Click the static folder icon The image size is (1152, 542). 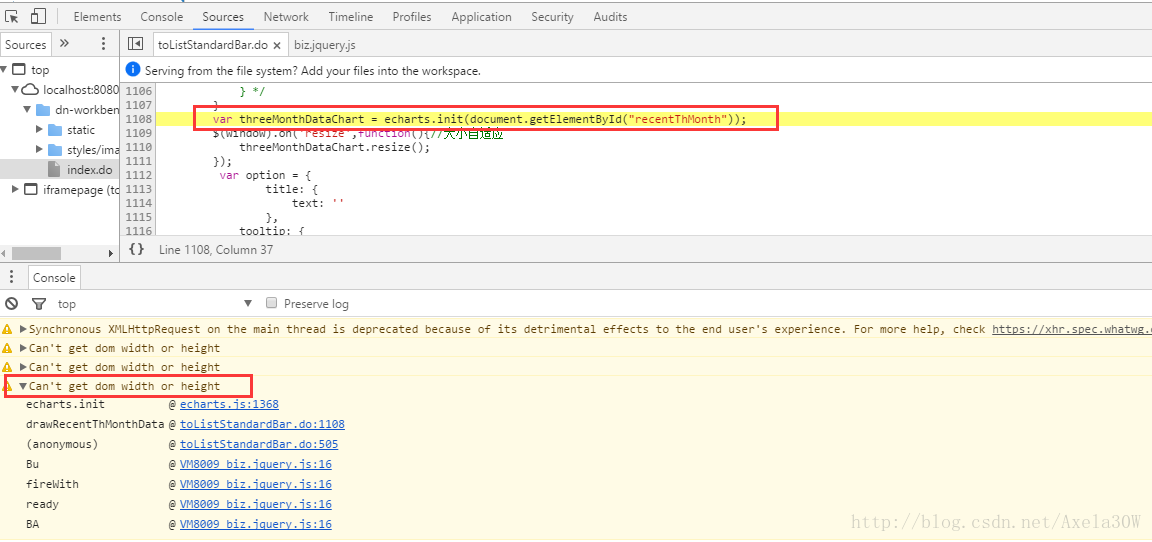click(x=55, y=129)
